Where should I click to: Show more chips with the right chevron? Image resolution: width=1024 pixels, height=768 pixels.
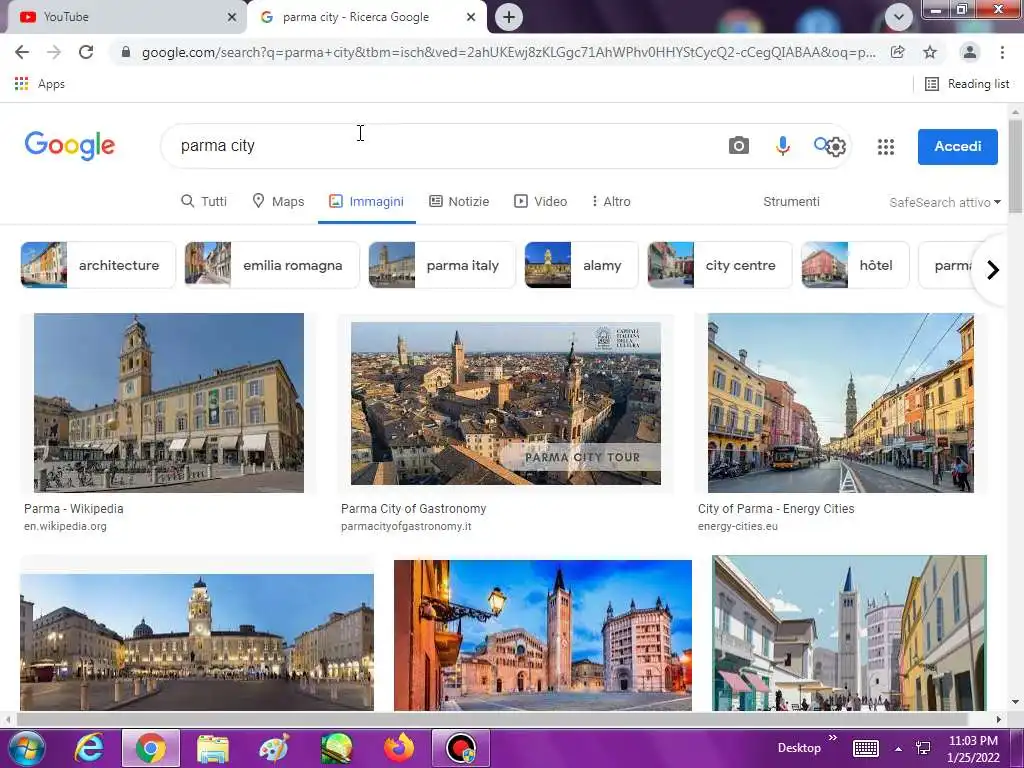(x=993, y=270)
